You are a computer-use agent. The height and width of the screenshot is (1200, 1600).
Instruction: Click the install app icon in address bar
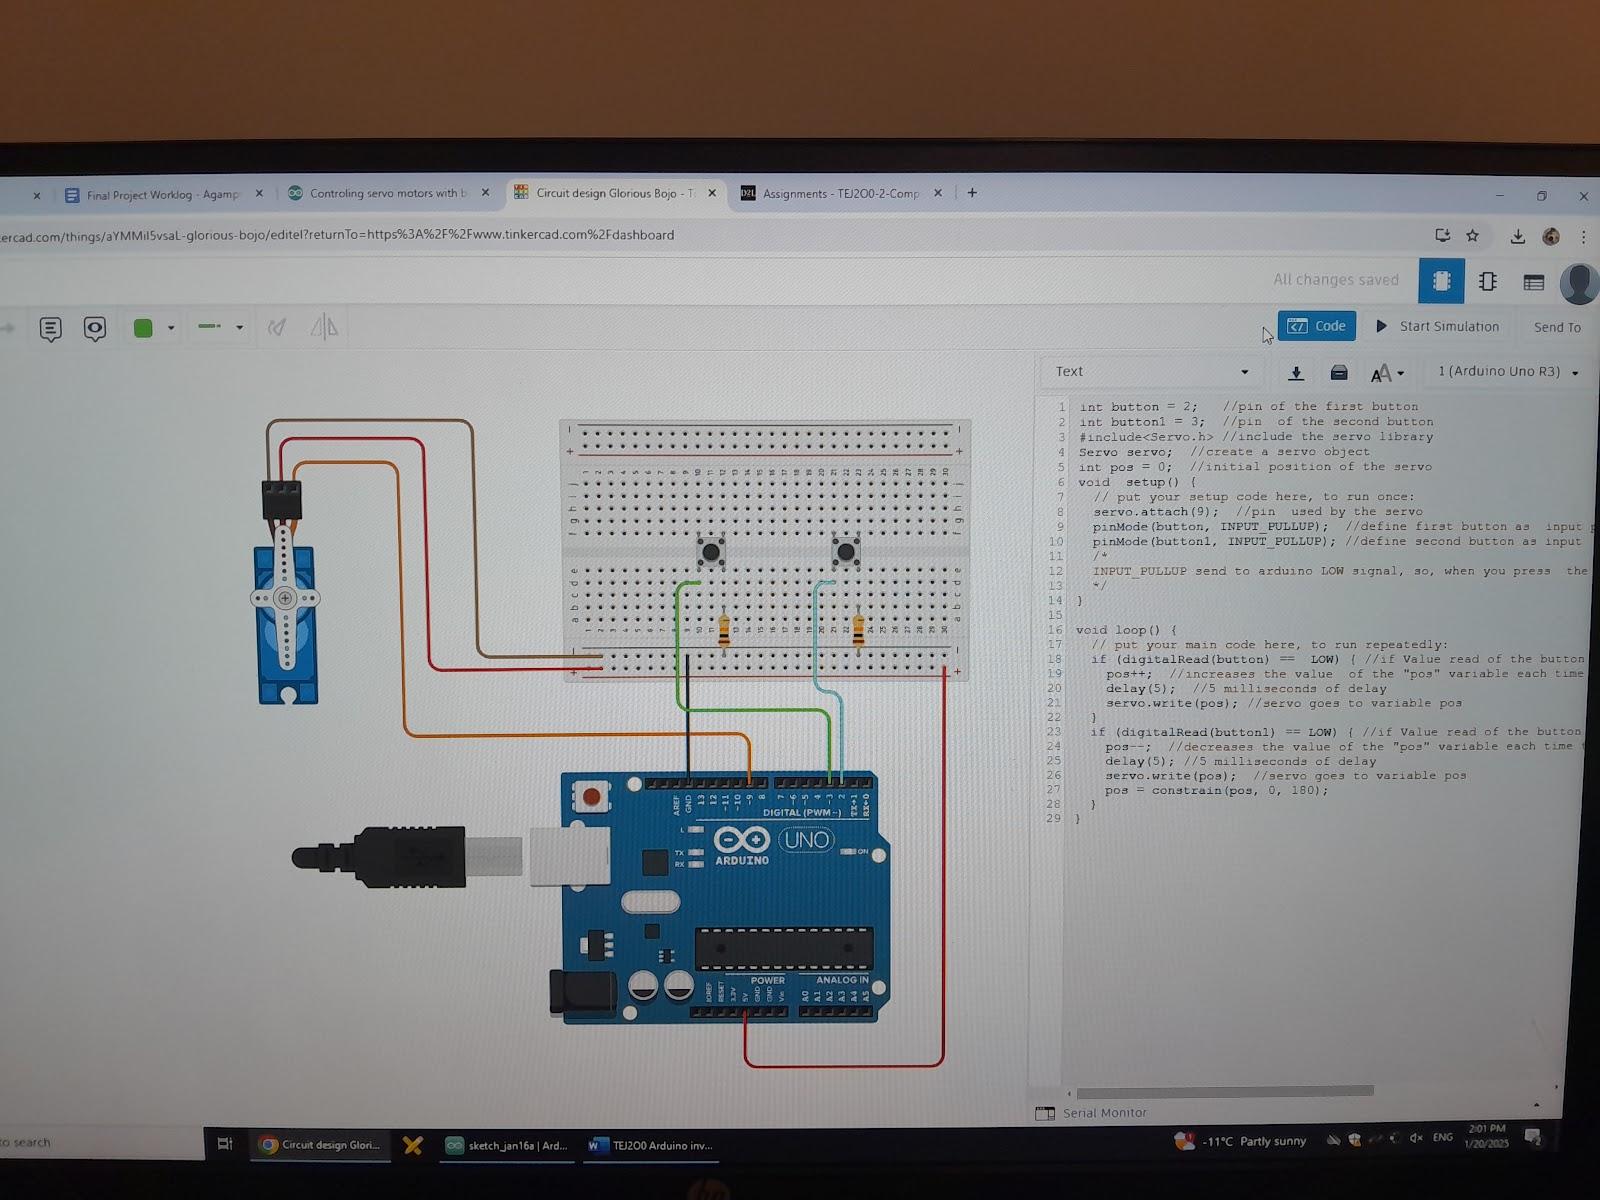click(1442, 236)
